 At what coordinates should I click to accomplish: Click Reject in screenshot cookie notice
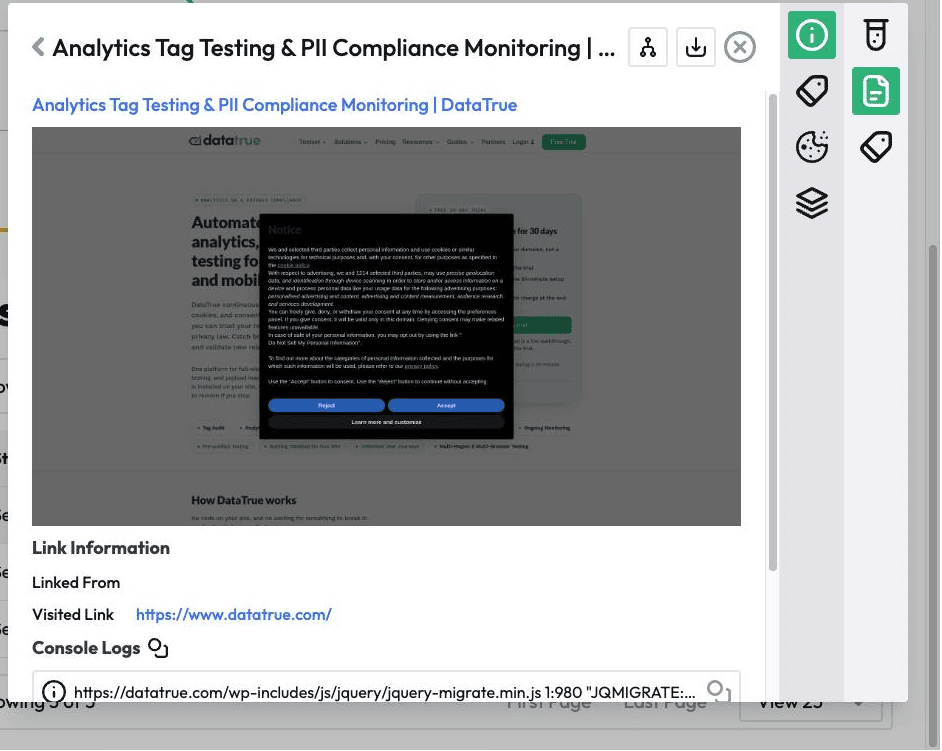(x=326, y=406)
